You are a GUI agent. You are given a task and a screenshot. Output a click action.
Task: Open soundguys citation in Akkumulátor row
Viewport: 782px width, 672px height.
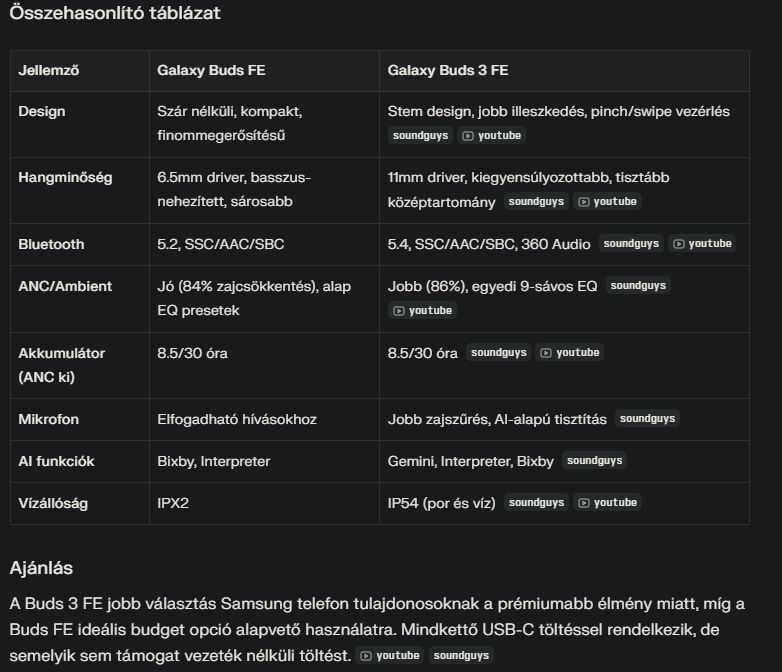click(x=498, y=352)
